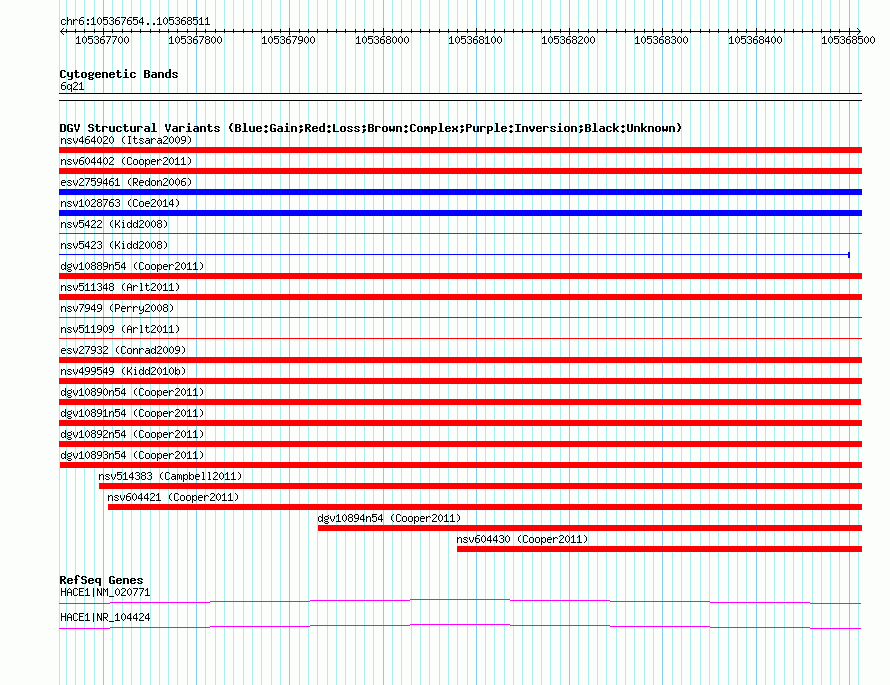Open the nsv604402 (Cooper2011) variant label

[x=126, y=161]
